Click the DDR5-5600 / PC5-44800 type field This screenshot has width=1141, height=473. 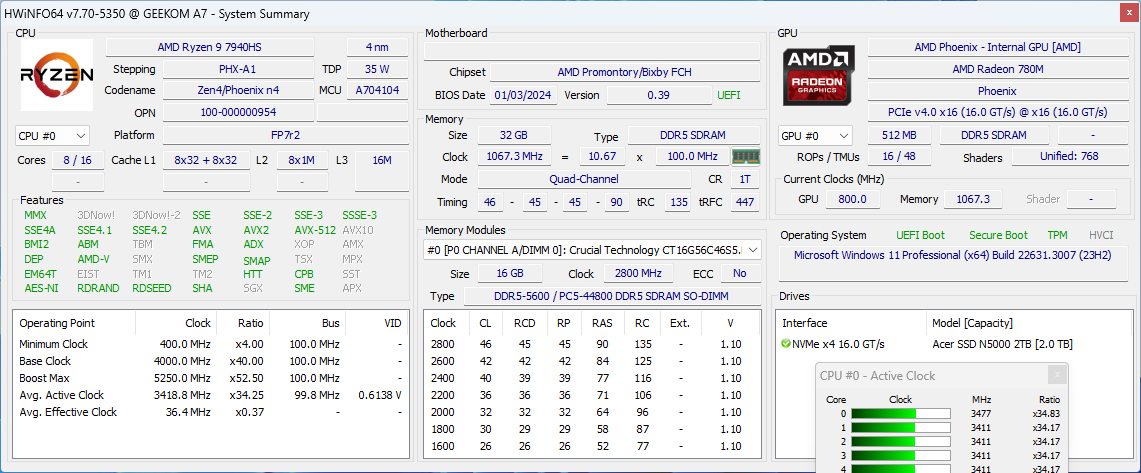pyautogui.click(x=612, y=296)
